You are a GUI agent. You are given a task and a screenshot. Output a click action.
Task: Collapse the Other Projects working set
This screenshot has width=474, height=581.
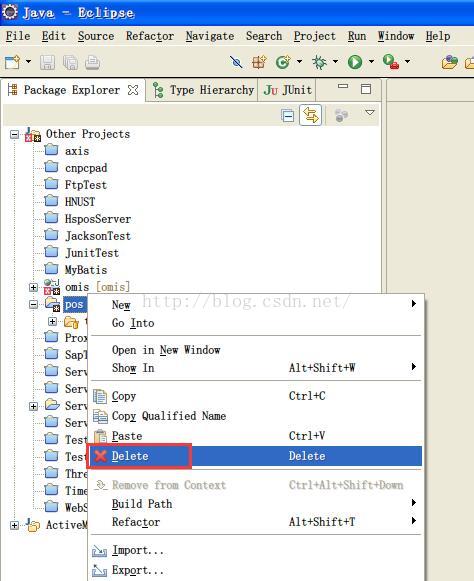tap(14, 134)
